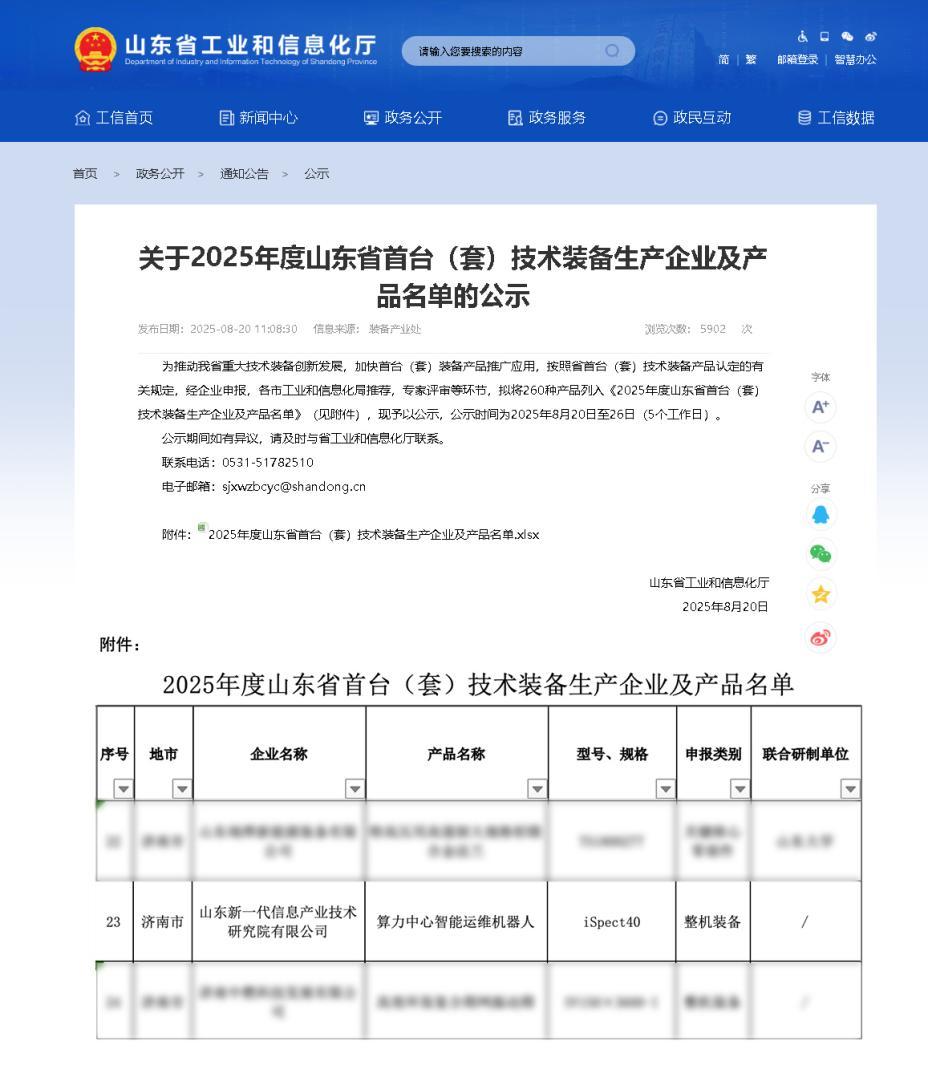This screenshot has height=1077, width=928.
Task: Add page to favorites star icon
Action: [x=820, y=594]
